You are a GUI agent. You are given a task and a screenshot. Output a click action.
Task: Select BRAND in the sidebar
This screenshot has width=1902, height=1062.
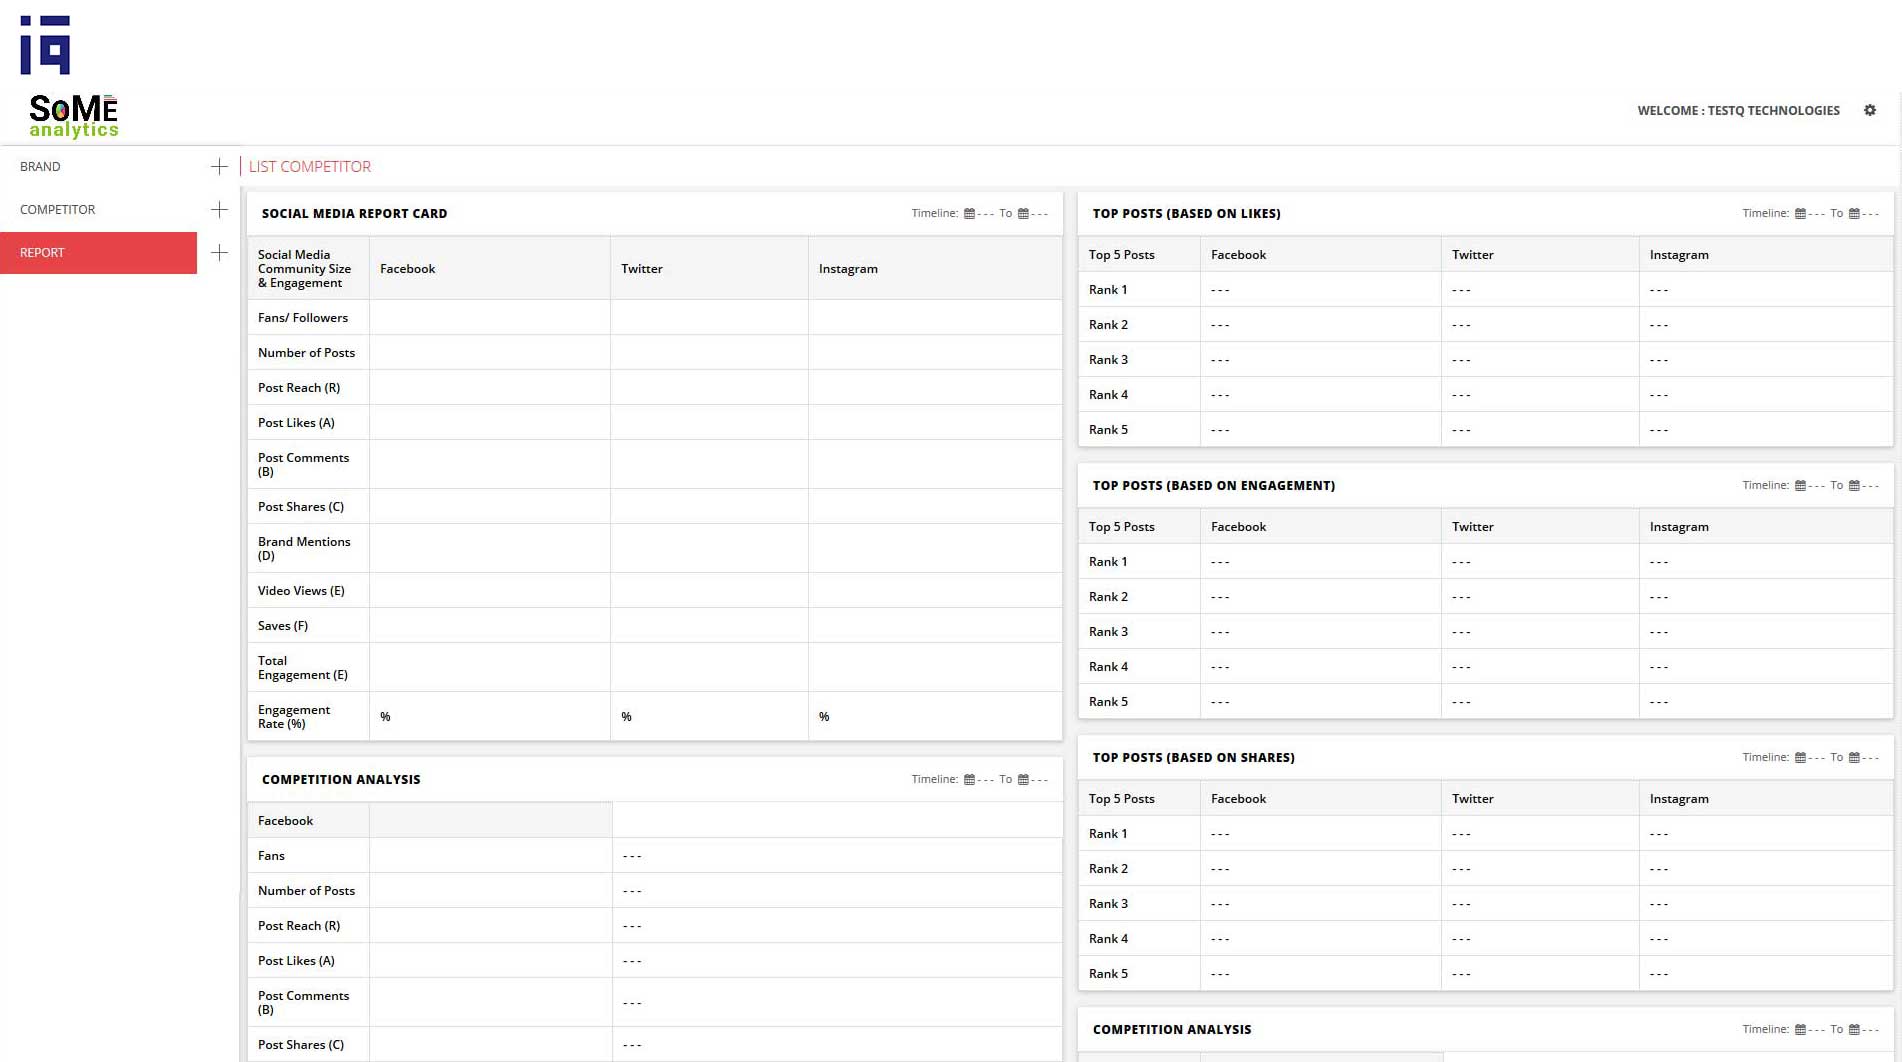40,166
